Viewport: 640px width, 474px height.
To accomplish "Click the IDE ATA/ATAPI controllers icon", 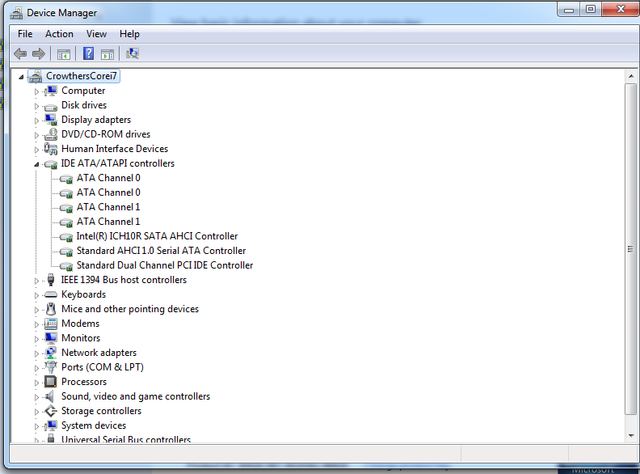I will [51, 164].
